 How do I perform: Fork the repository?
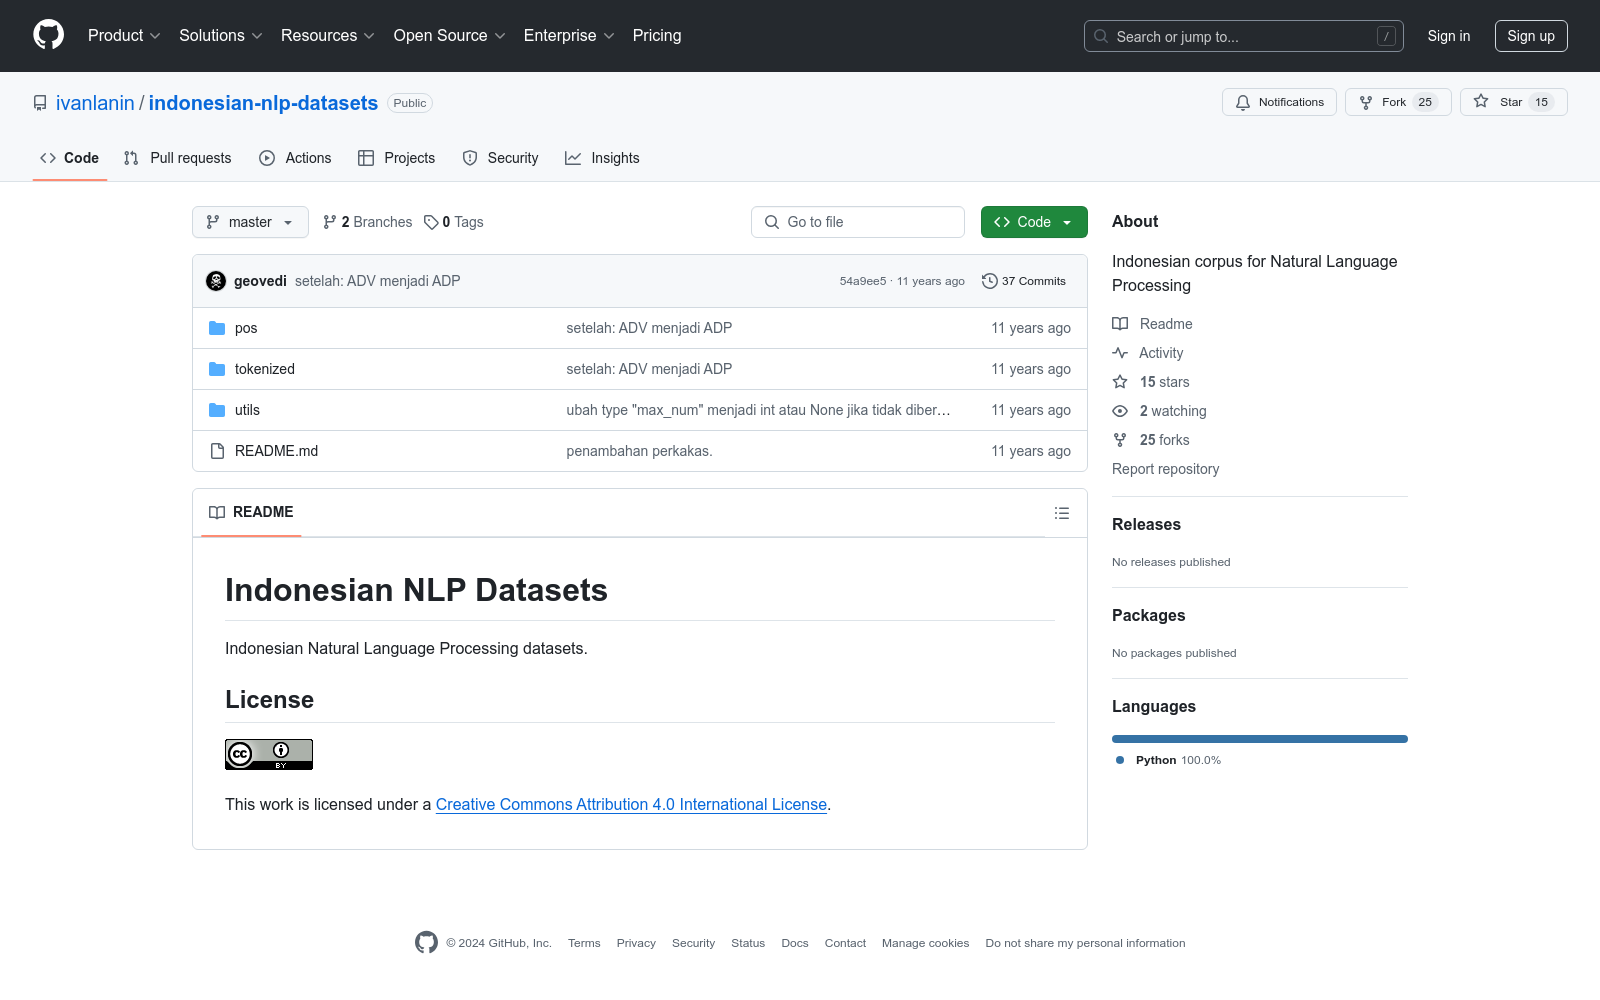pyautogui.click(x=1398, y=102)
